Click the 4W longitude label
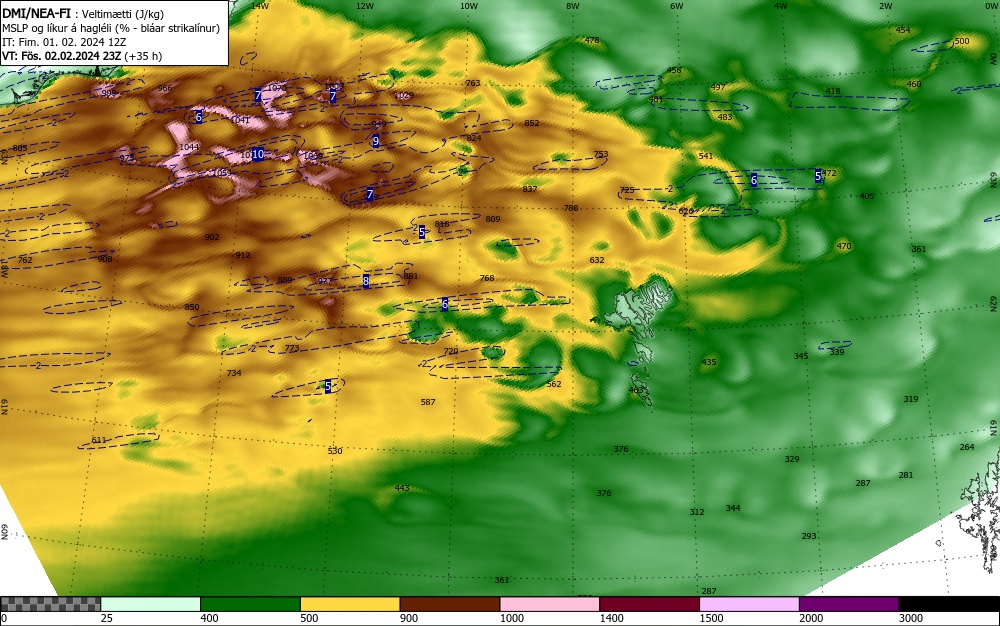This screenshot has width=1000, height=626. 781,6
